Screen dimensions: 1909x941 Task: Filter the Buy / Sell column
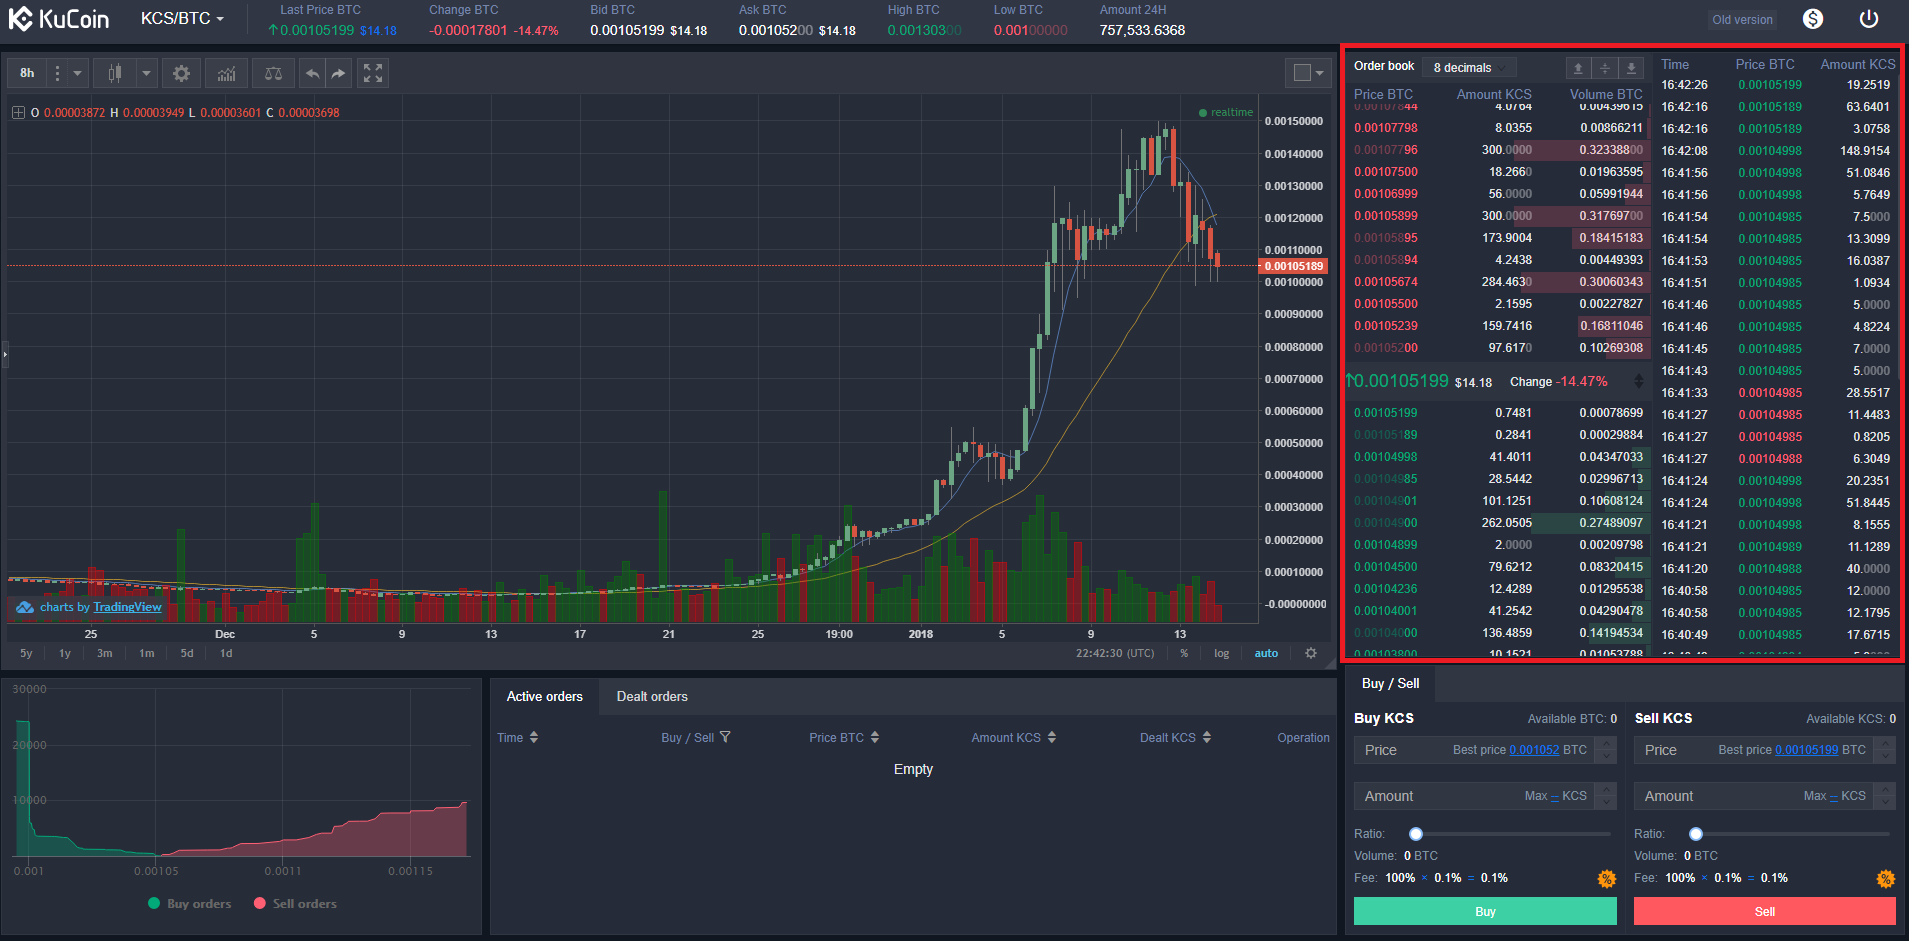(x=725, y=737)
